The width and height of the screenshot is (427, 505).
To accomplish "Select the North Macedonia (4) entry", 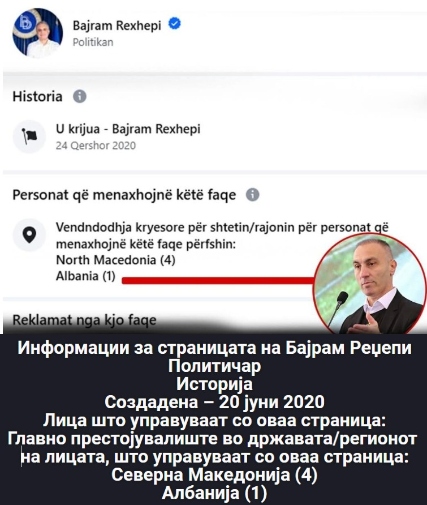I will [115, 259].
